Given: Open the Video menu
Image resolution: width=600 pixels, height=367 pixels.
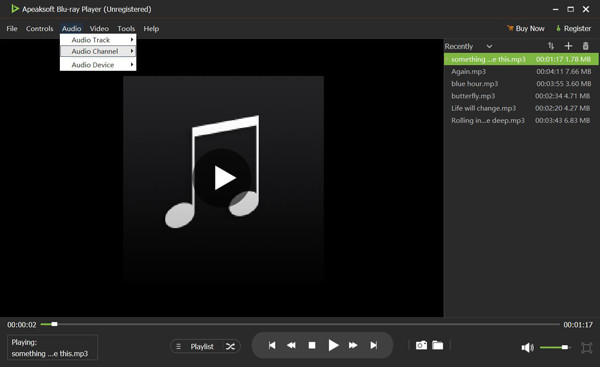Looking at the screenshot, I should [x=99, y=29].
